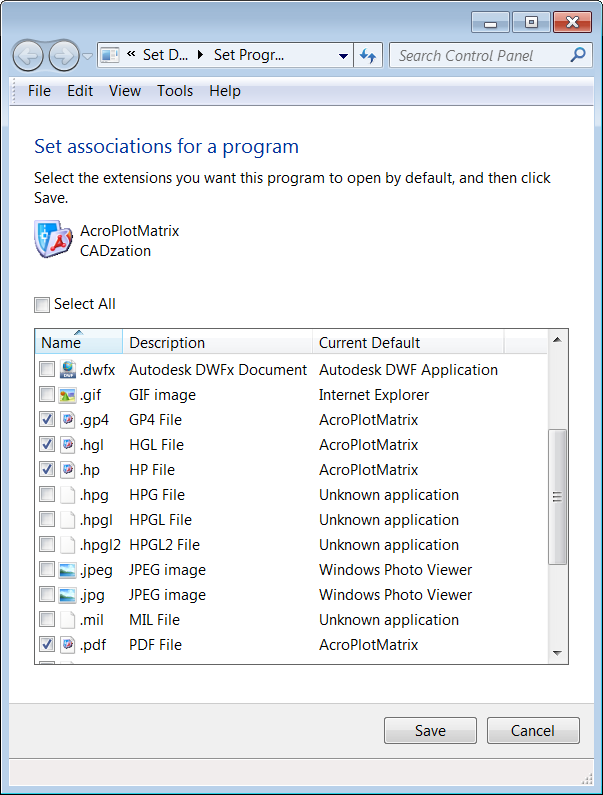Save the file associations
Viewport: 603px width, 795px height.
430,731
